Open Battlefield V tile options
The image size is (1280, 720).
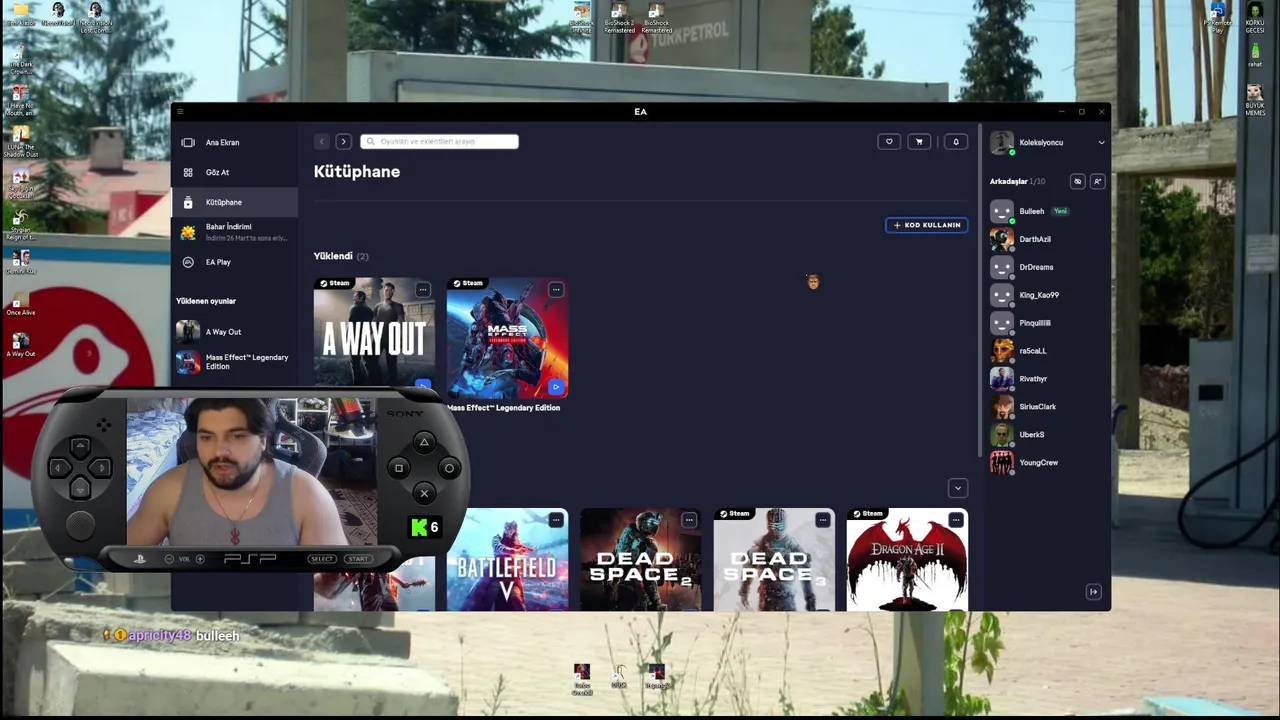pos(556,520)
